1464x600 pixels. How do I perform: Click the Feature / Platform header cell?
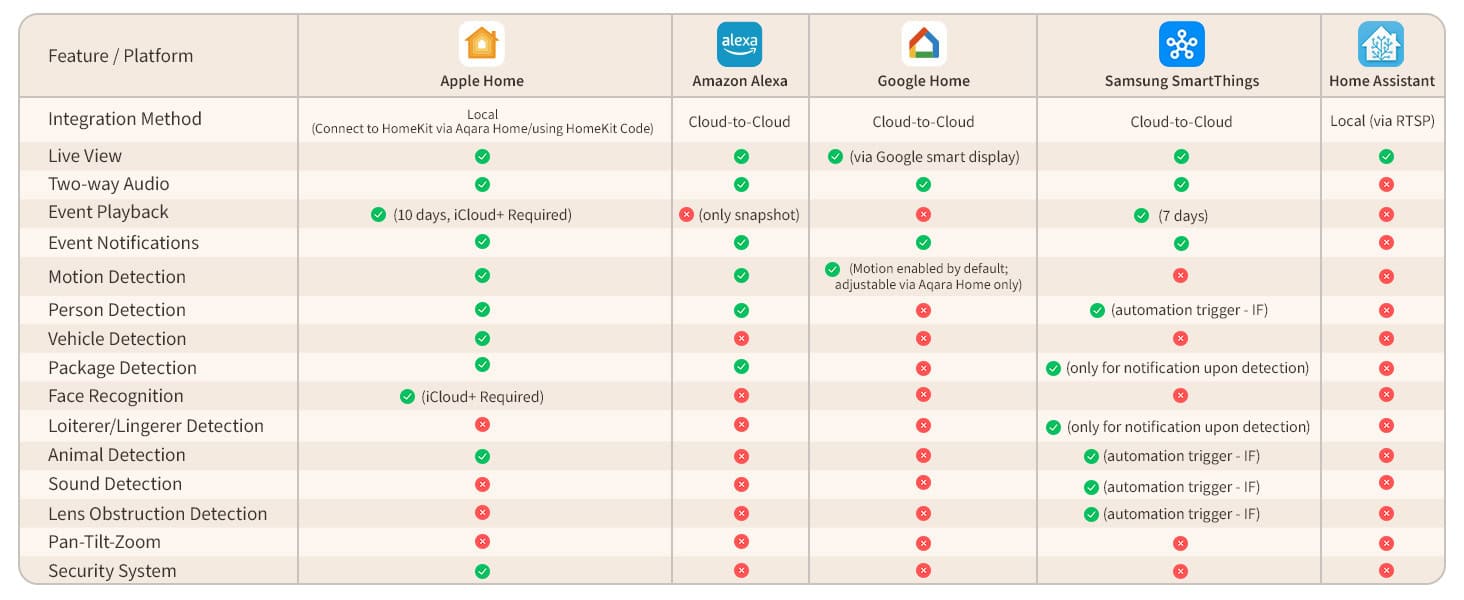click(120, 56)
